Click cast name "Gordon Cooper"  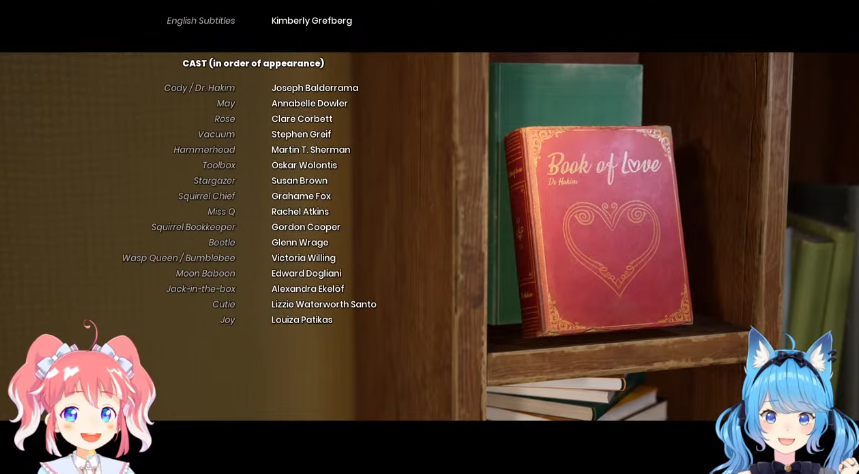[x=306, y=227]
